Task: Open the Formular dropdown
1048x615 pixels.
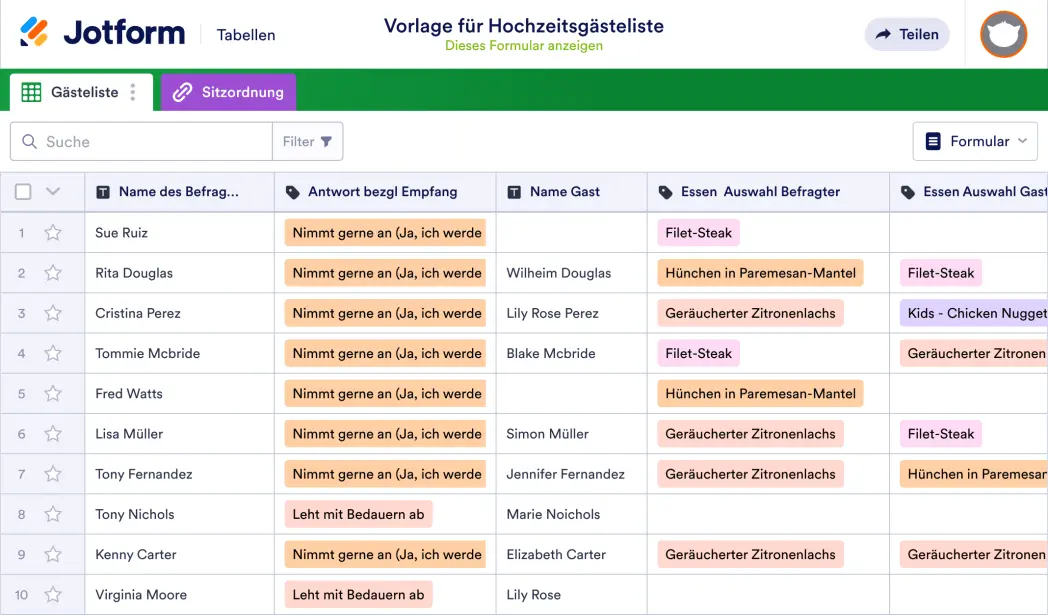Action: coord(975,141)
